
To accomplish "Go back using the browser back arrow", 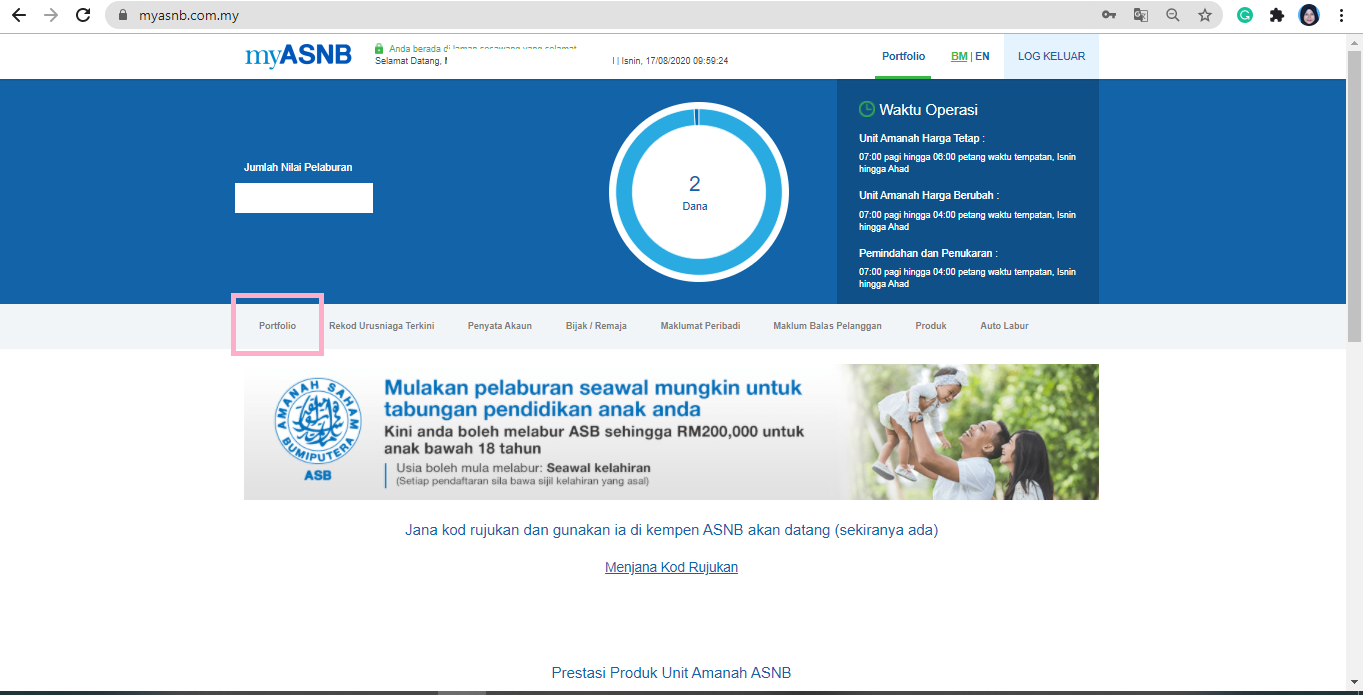I will pyautogui.click(x=19, y=15).
